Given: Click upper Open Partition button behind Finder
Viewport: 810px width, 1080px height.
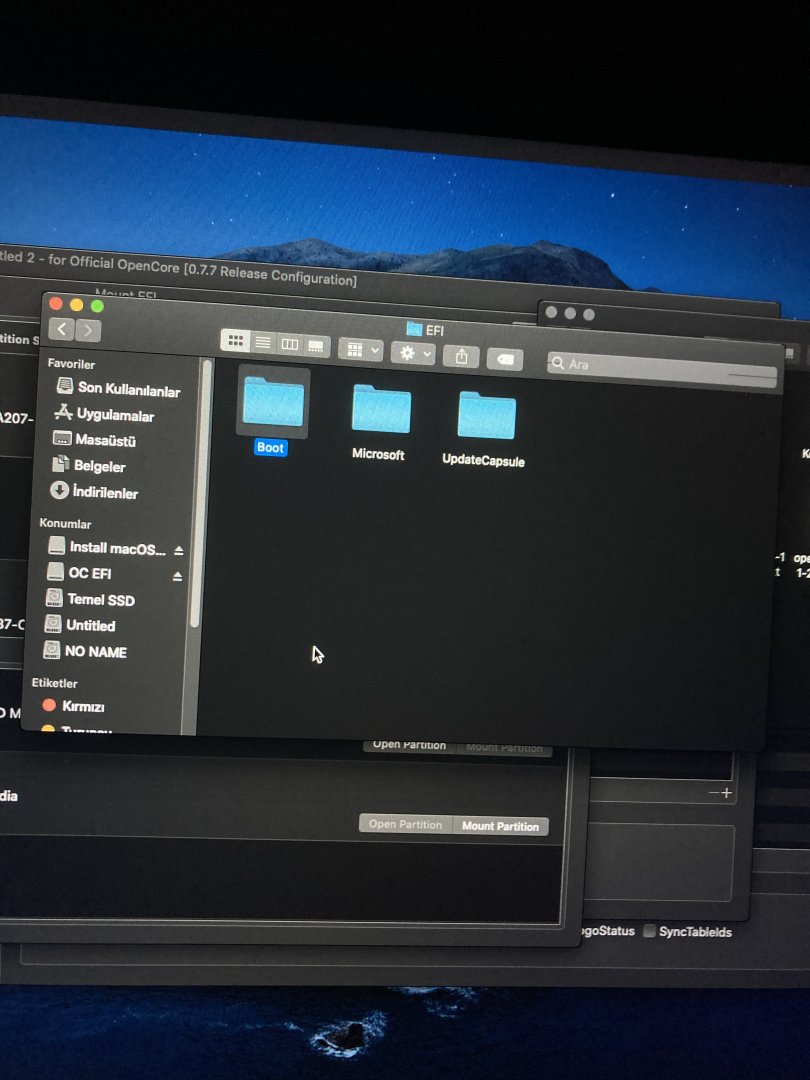Looking at the screenshot, I should pyautogui.click(x=409, y=745).
